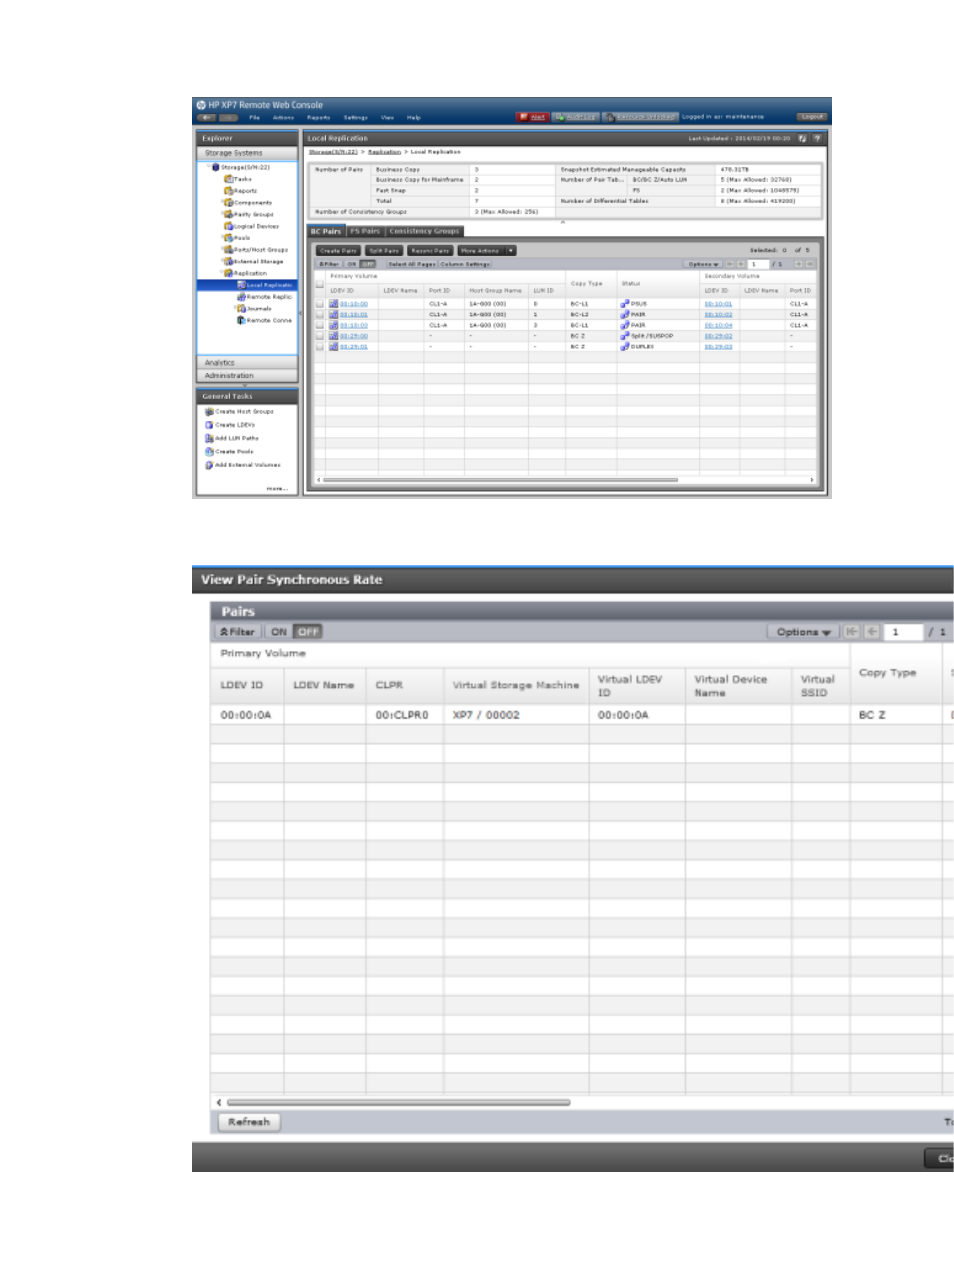The width and height of the screenshot is (954, 1270).
Task: Click the Add LUN Paths task icon
Action: 209,438
